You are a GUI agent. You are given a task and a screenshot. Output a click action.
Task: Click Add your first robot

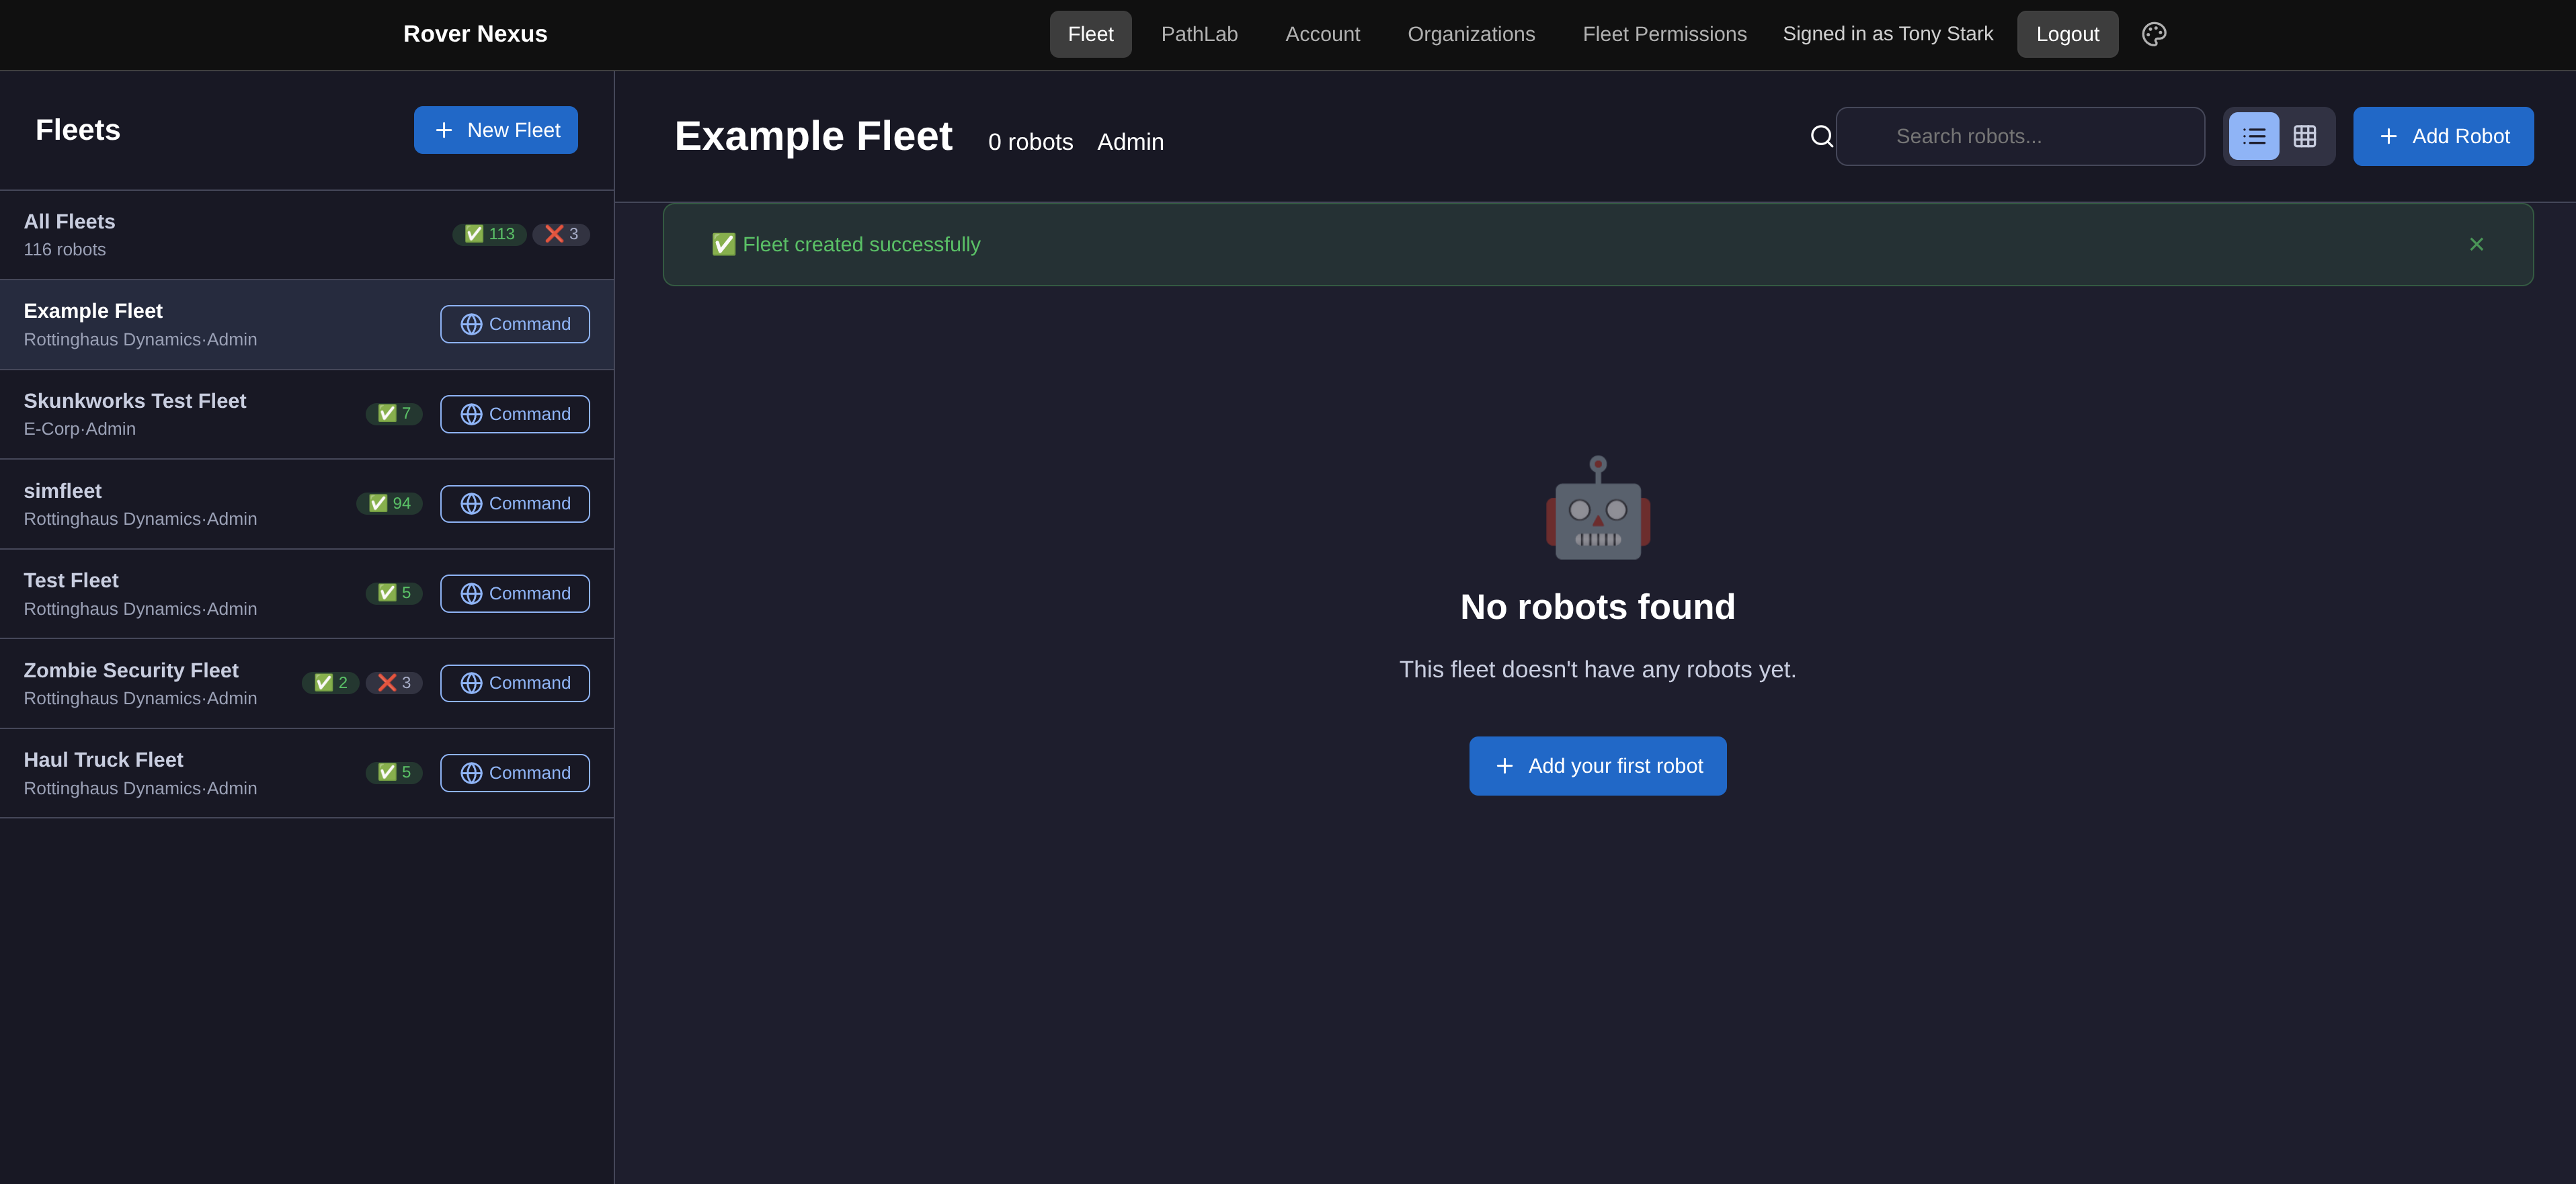click(1597, 766)
